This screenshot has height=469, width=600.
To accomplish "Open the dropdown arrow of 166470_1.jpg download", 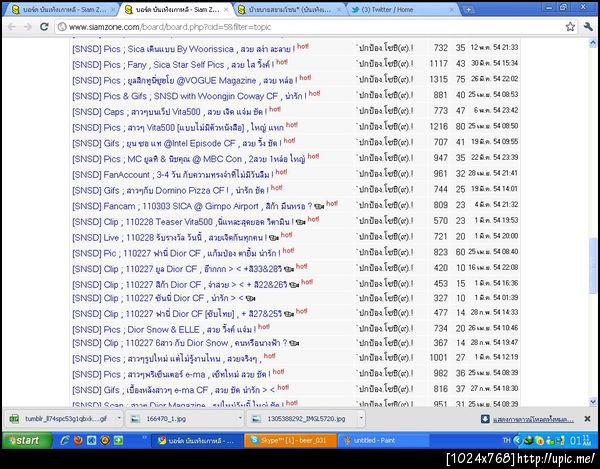I will pos(240,418).
